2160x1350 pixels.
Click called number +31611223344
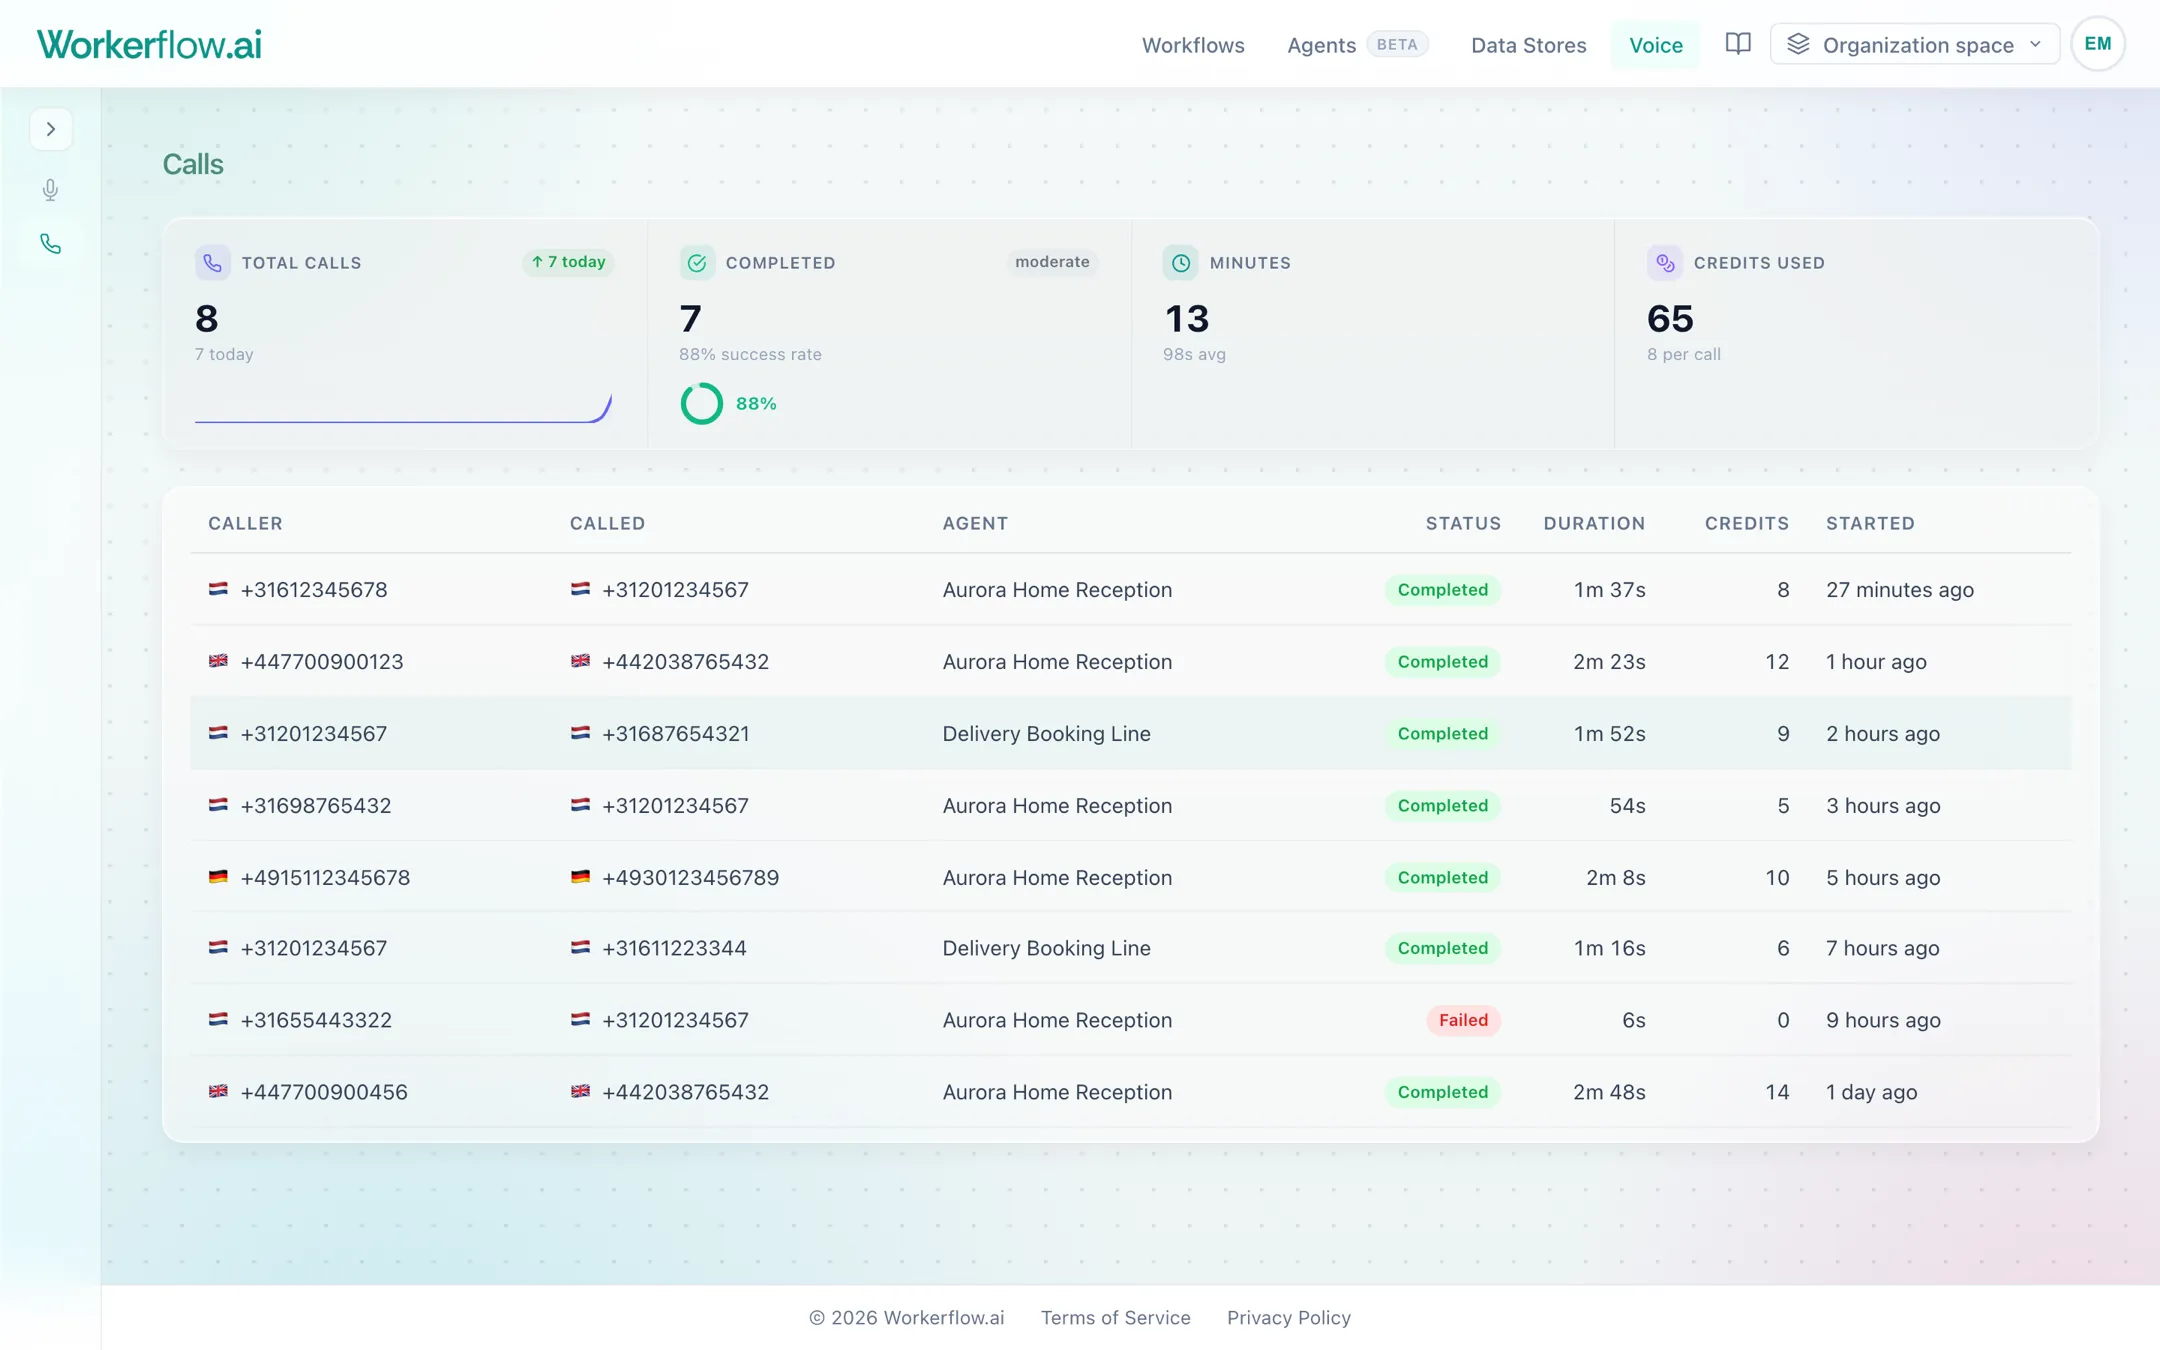click(674, 948)
